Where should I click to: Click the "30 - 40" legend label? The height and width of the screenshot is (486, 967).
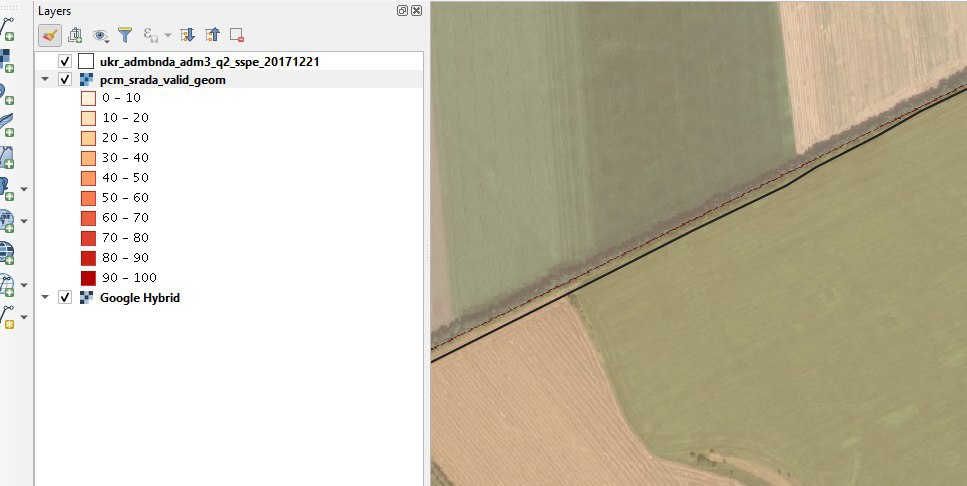coord(125,157)
